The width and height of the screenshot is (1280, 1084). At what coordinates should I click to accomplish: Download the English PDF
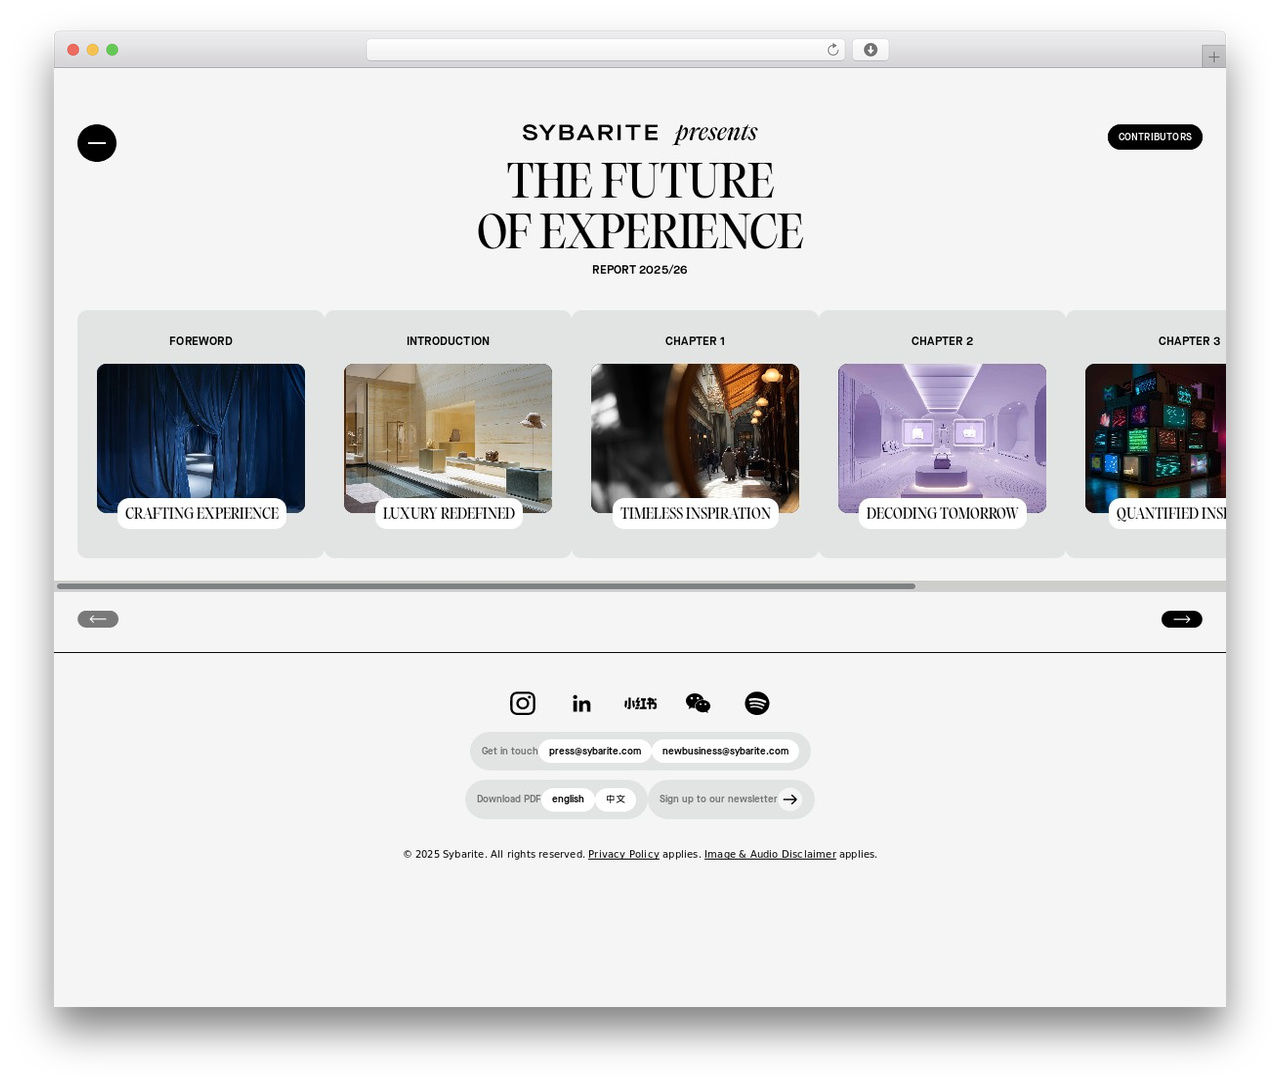[x=568, y=799]
